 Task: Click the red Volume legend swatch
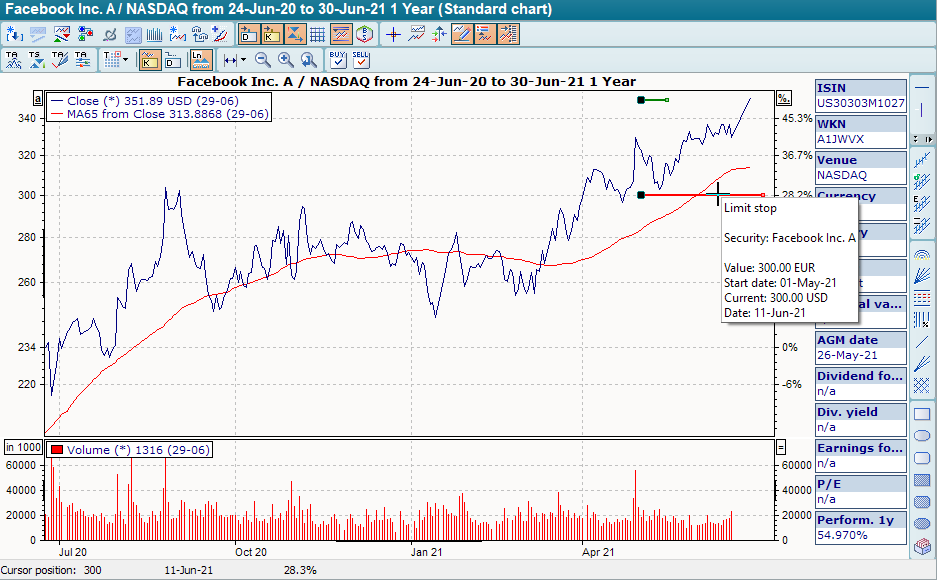click(56, 450)
